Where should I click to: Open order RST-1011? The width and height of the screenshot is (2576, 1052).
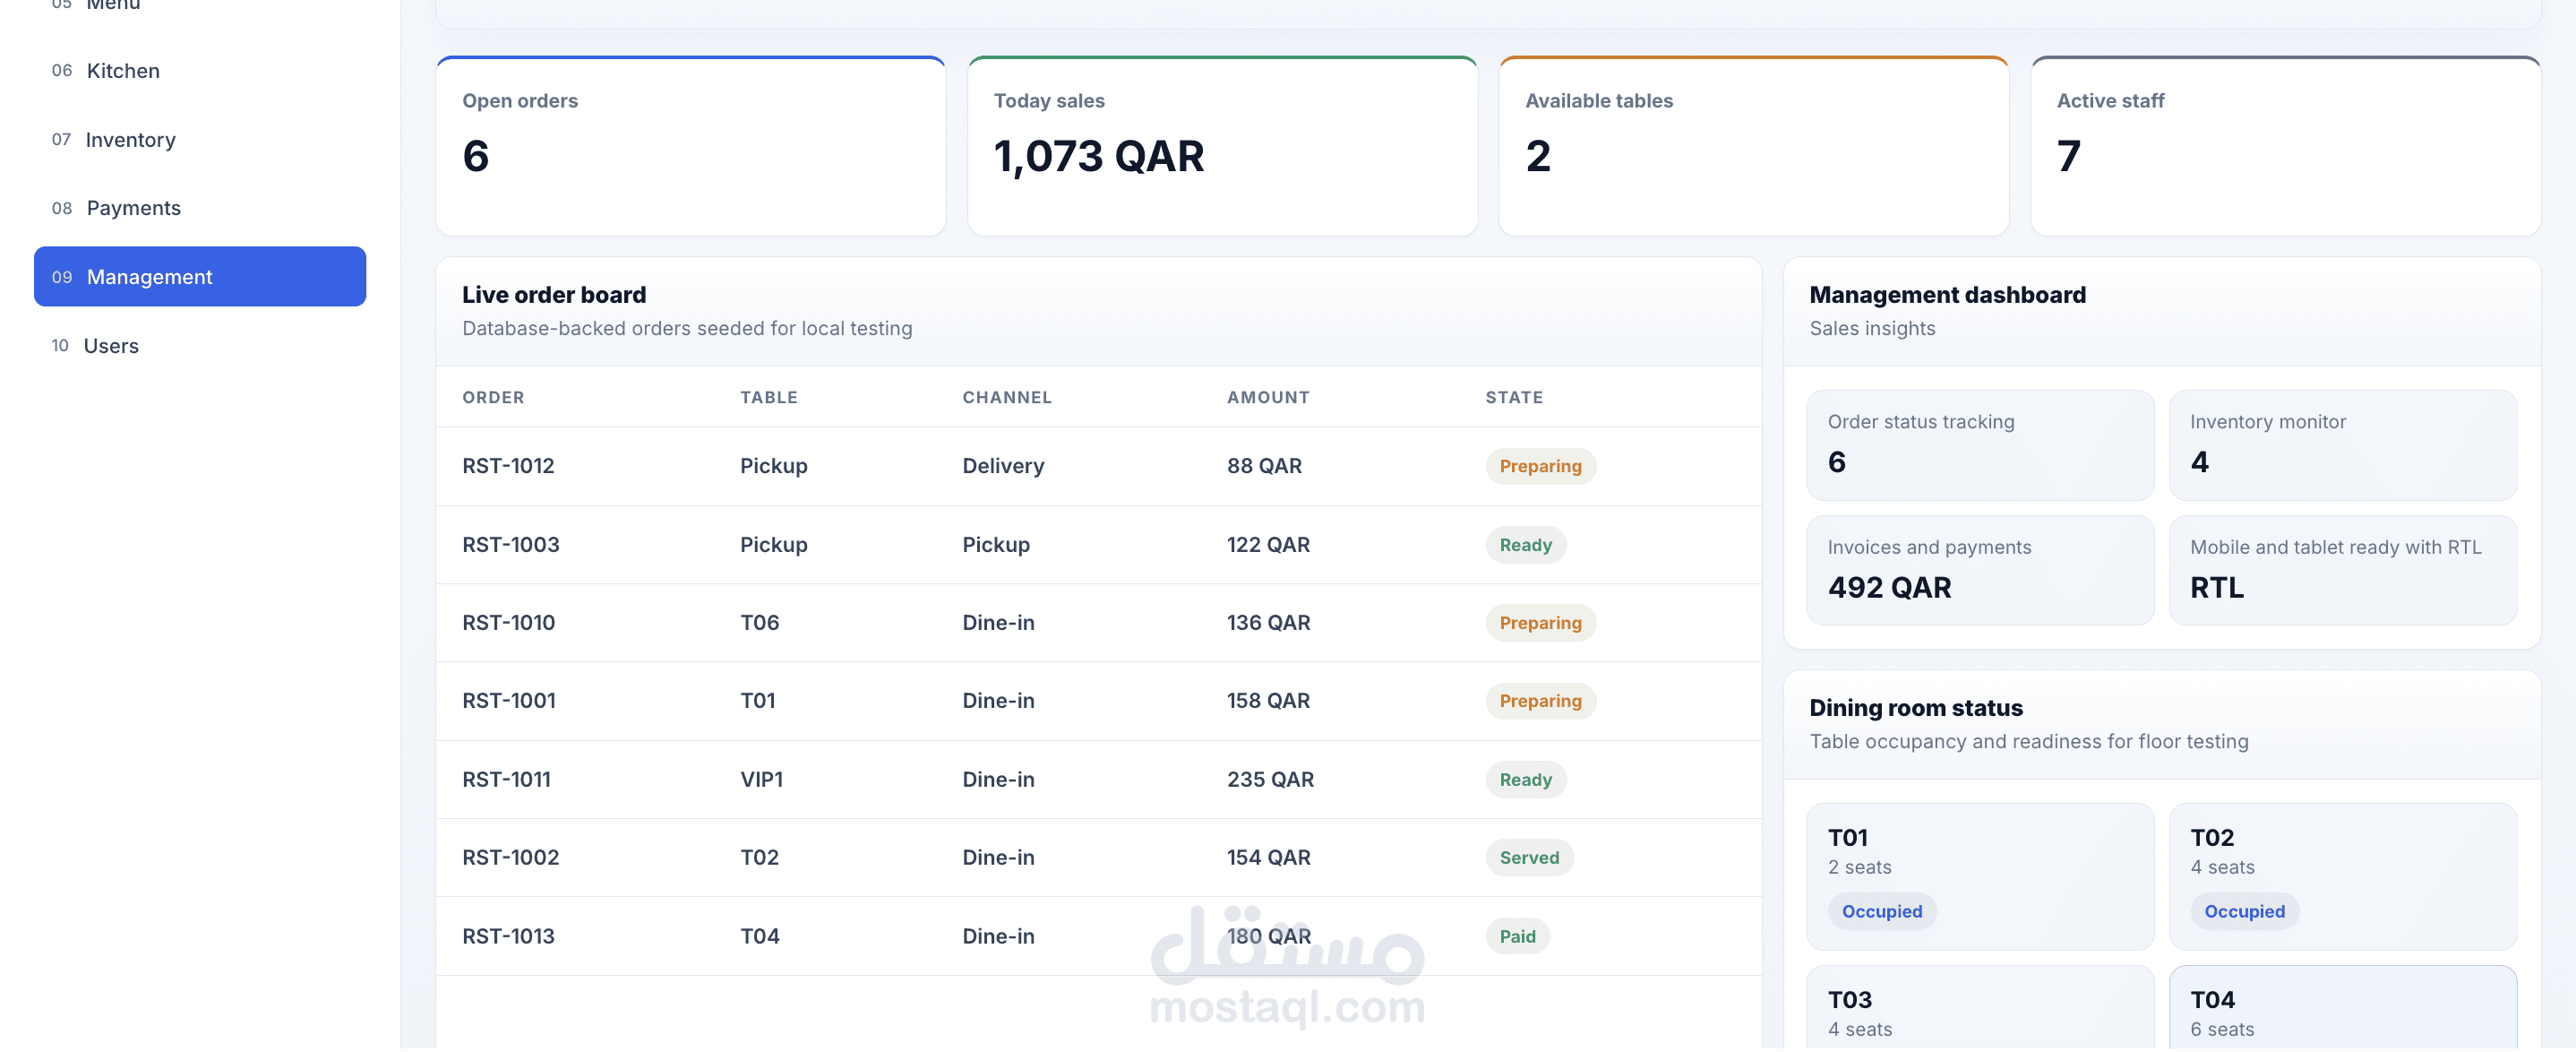tap(506, 780)
